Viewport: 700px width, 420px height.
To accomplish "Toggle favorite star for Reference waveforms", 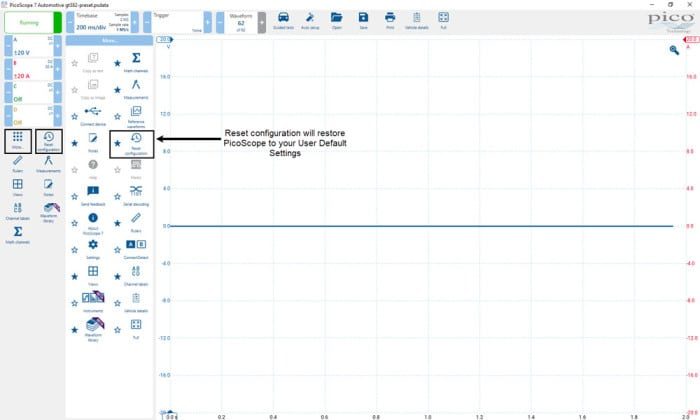I will pyautogui.click(x=117, y=116).
